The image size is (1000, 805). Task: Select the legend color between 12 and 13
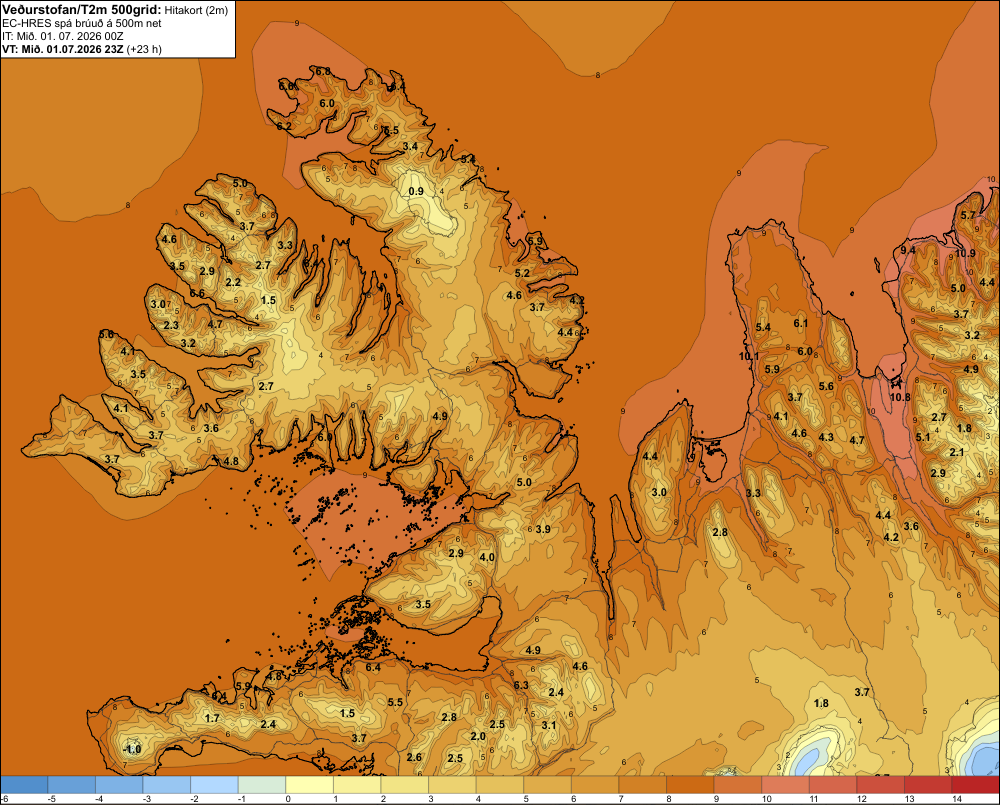coord(881,785)
